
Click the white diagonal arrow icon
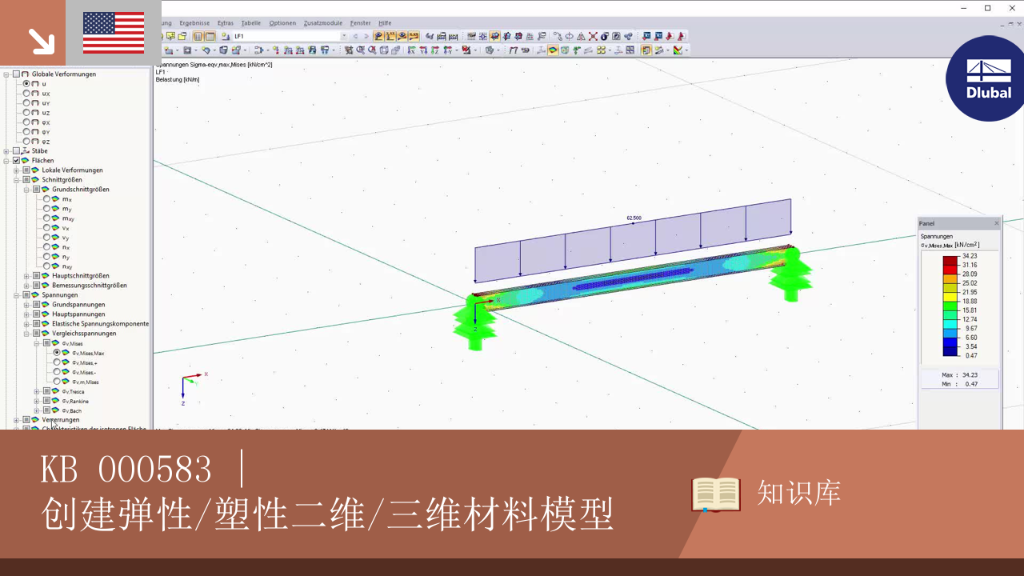[x=41, y=41]
